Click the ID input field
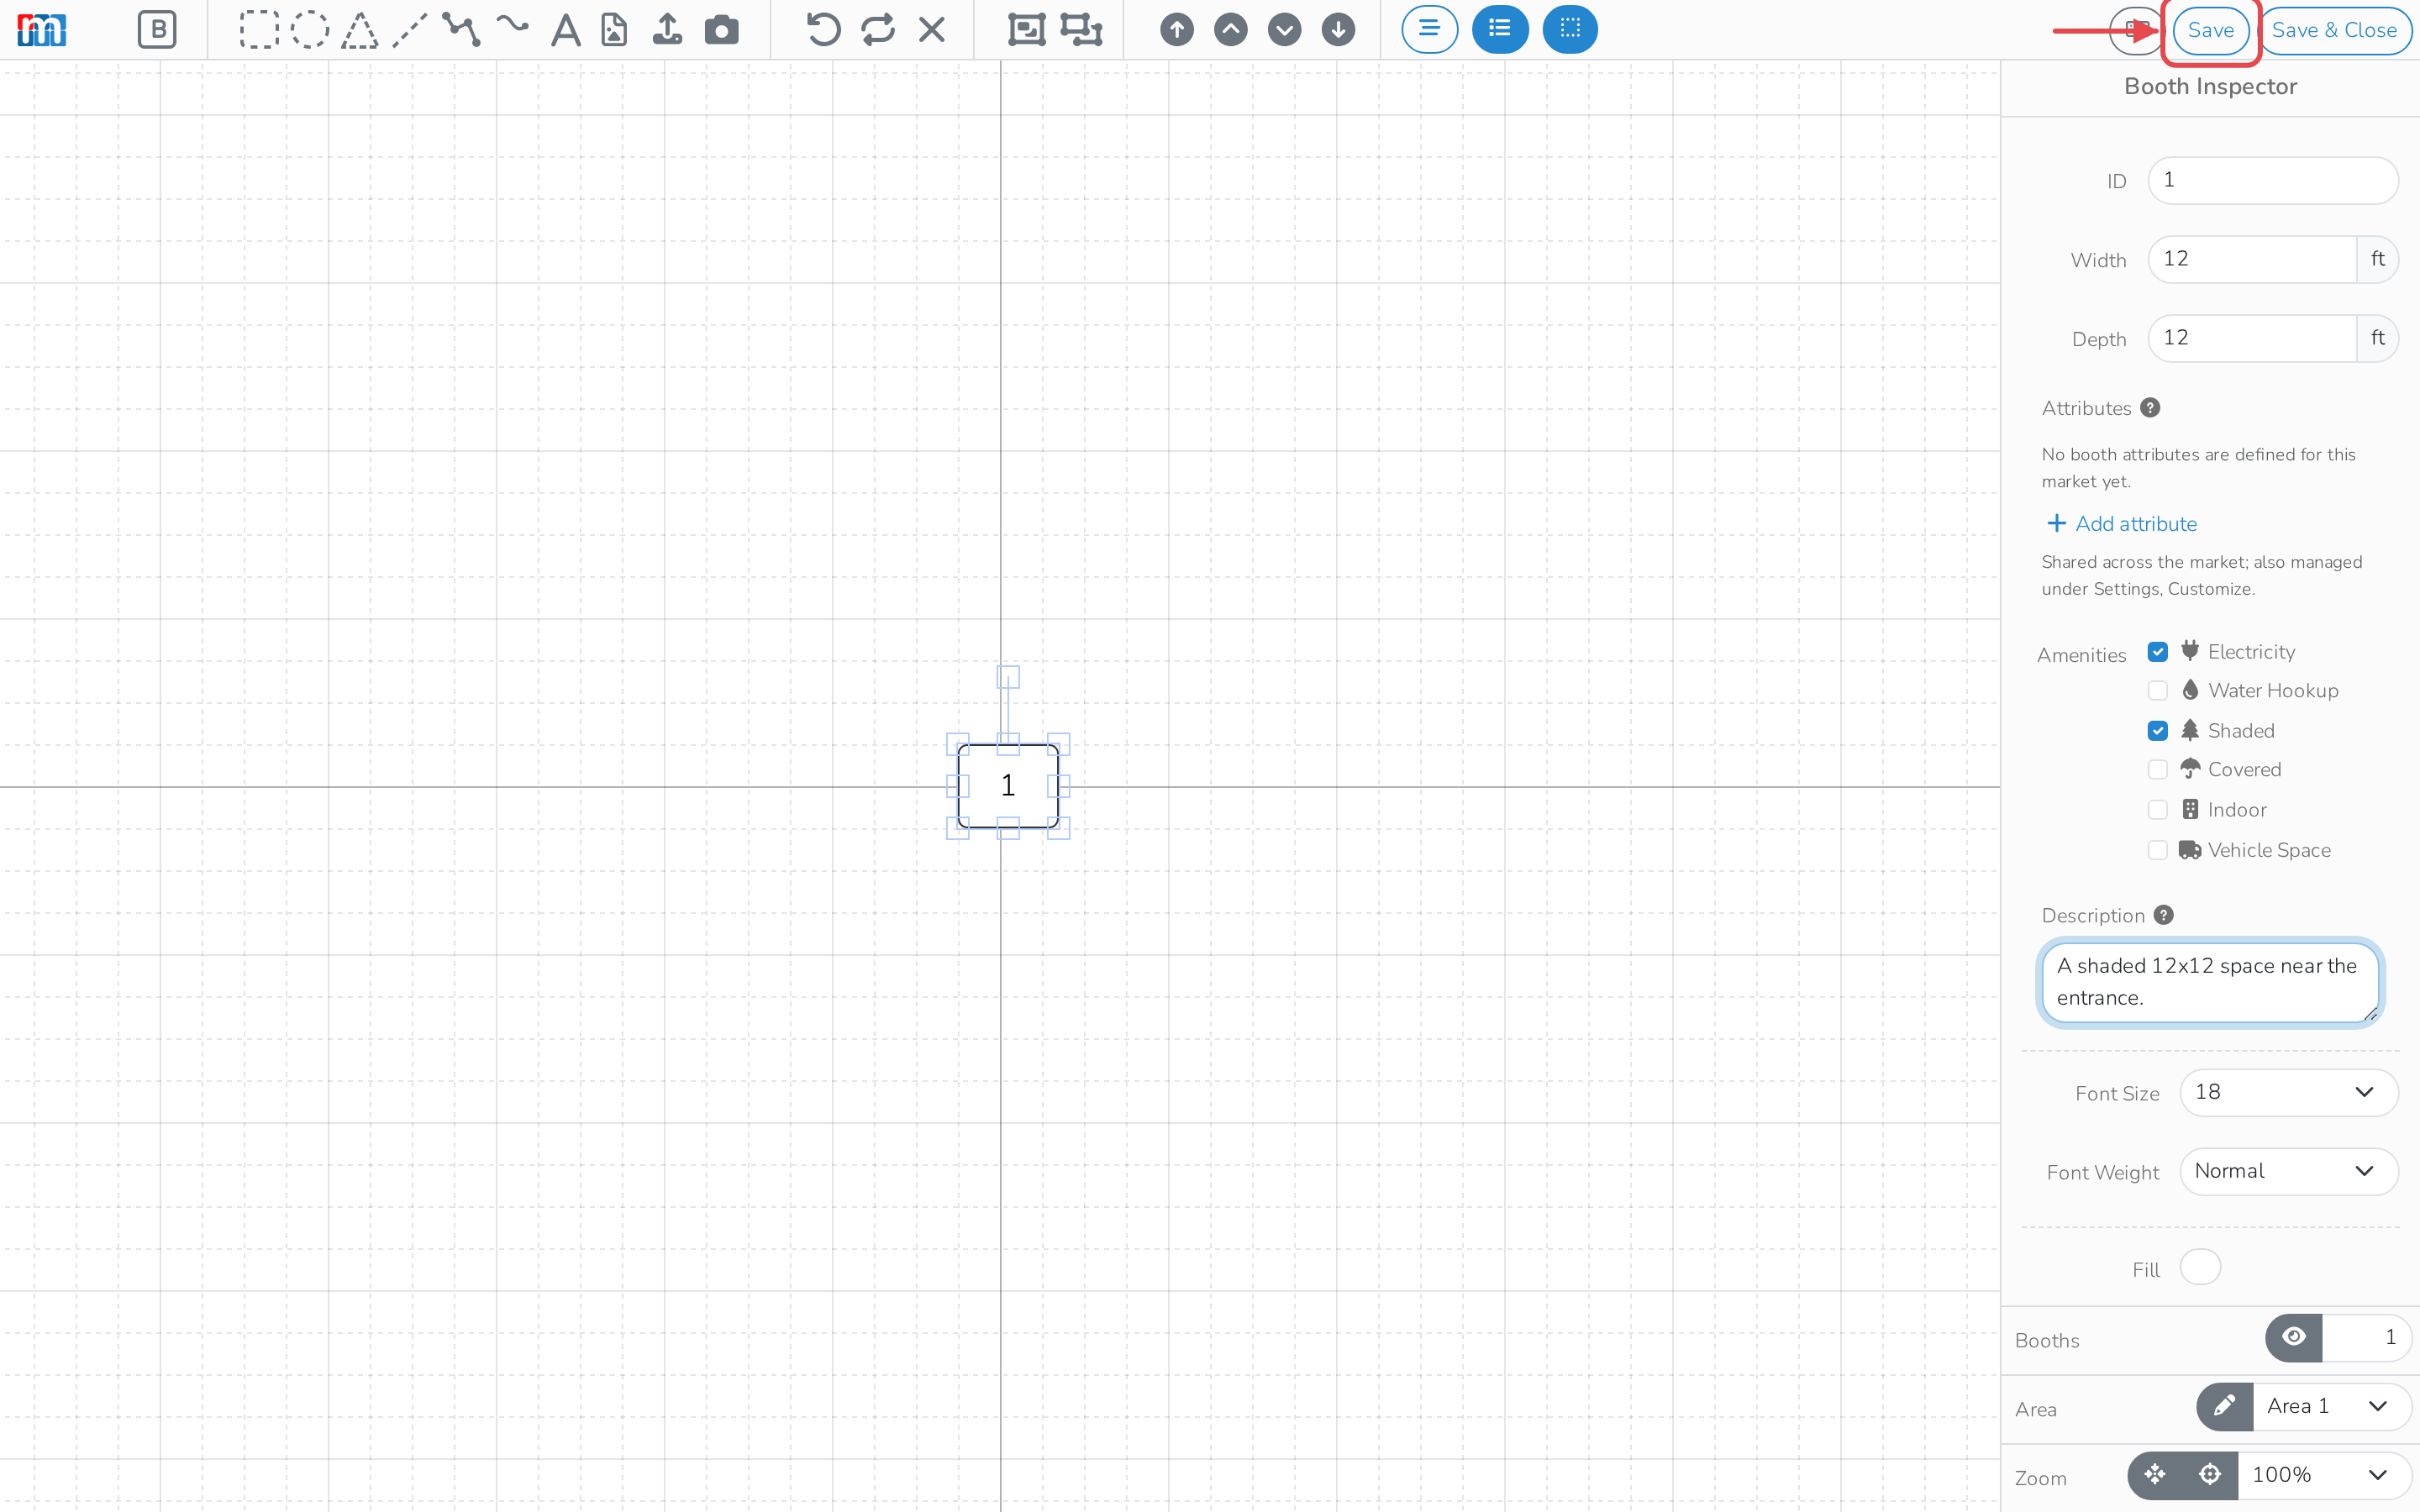2420x1512 pixels. tap(2272, 180)
